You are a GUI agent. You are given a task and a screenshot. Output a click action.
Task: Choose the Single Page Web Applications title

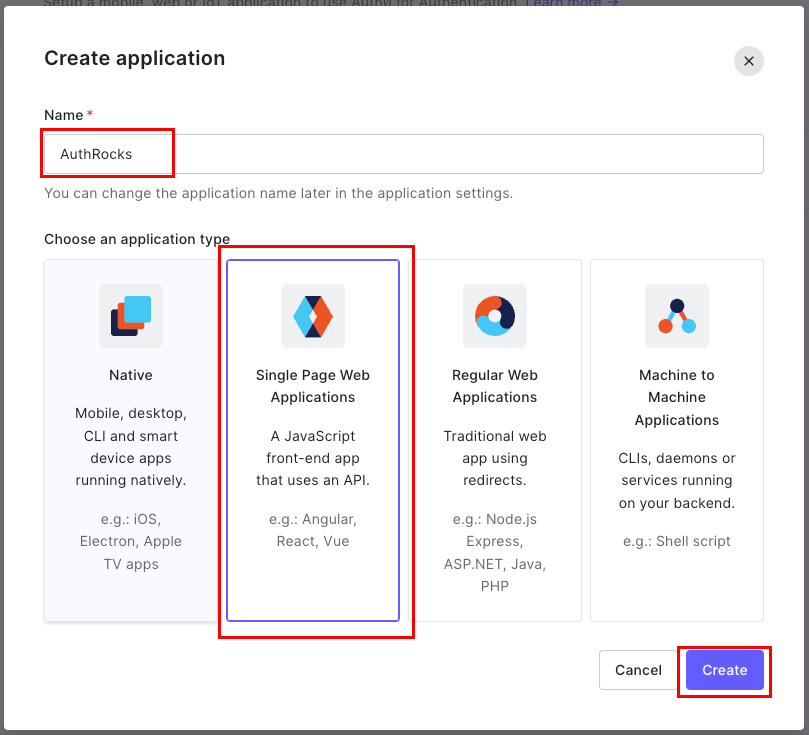[313, 386]
